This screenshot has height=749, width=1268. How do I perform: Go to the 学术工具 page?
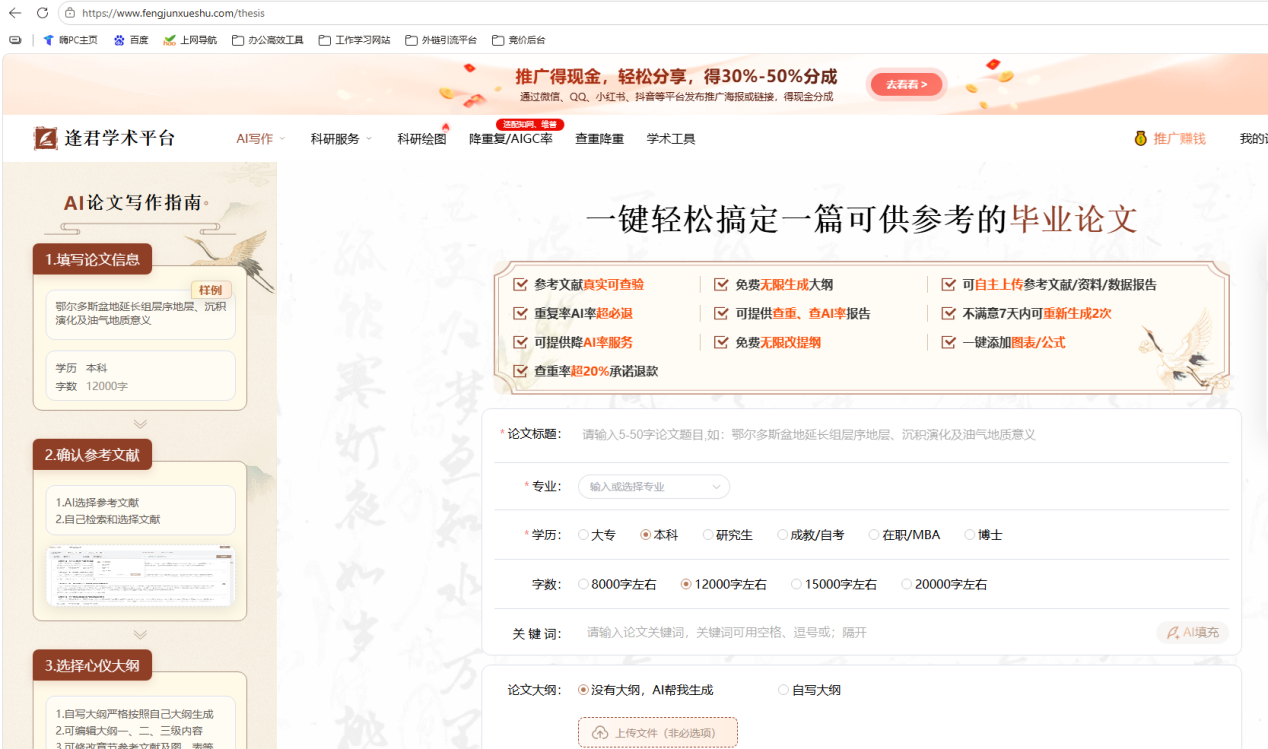(x=671, y=139)
